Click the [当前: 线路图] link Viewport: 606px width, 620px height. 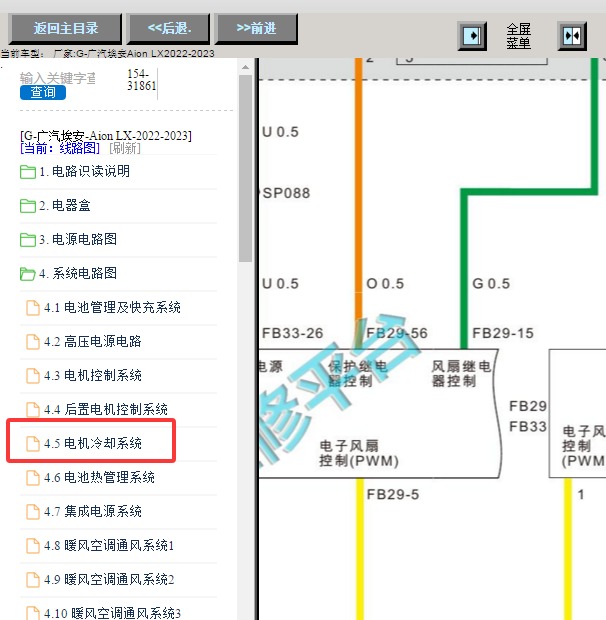(x=60, y=148)
